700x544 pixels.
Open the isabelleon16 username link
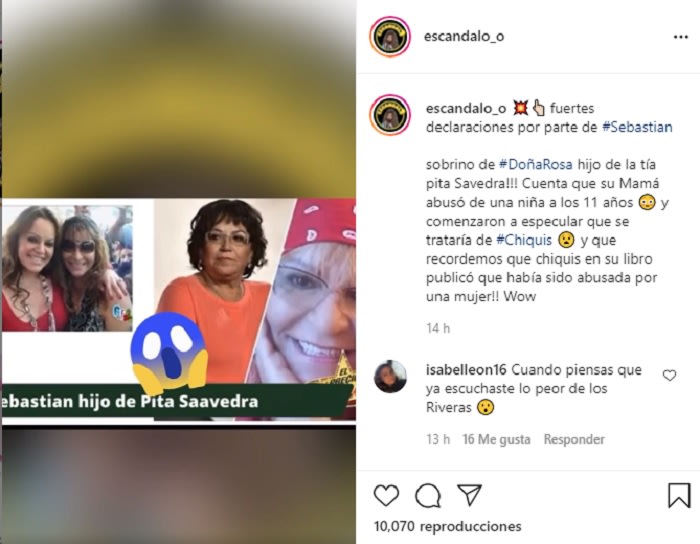coord(466,370)
